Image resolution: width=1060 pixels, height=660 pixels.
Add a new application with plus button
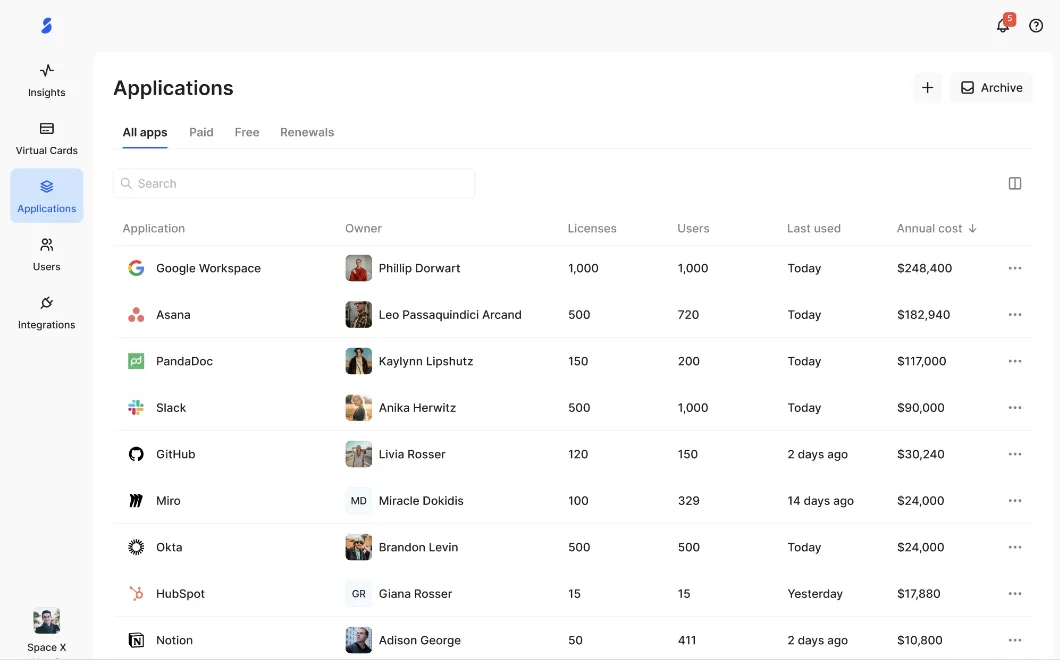point(928,87)
